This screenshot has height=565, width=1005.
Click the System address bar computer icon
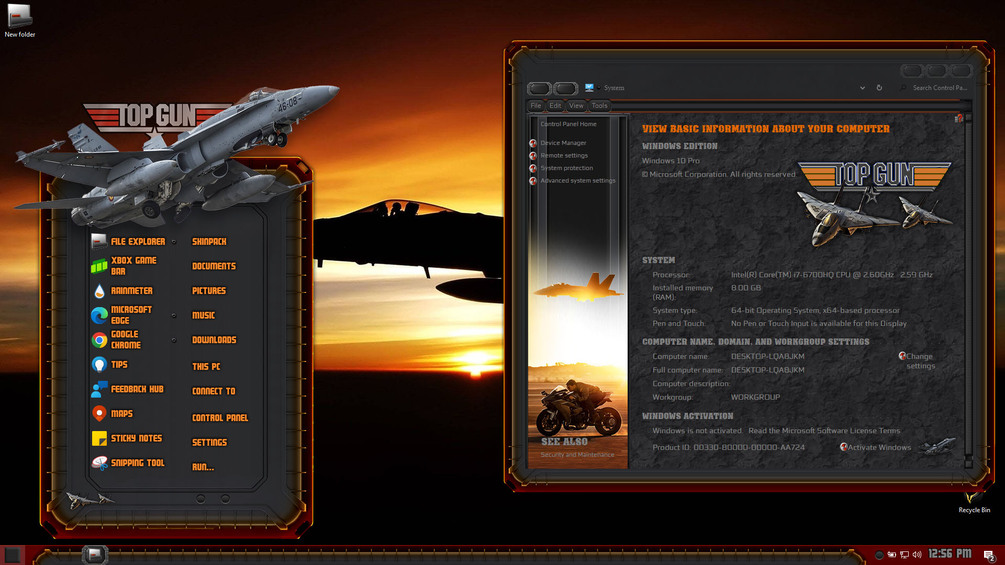point(589,88)
